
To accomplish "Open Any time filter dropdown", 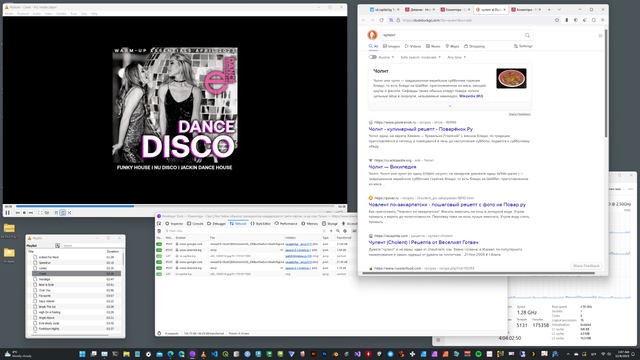I will coord(456,57).
